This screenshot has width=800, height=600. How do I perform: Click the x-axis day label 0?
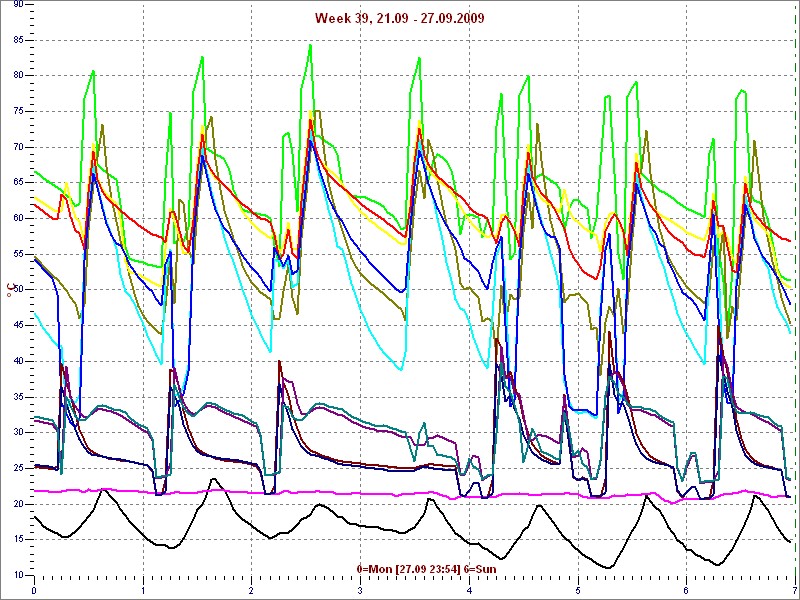[34, 591]
